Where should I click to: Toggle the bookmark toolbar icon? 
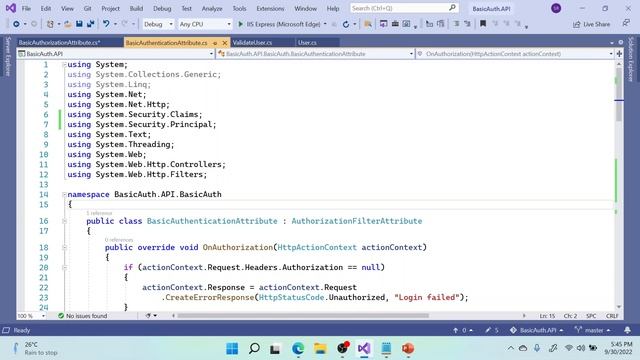click(483, 24)
